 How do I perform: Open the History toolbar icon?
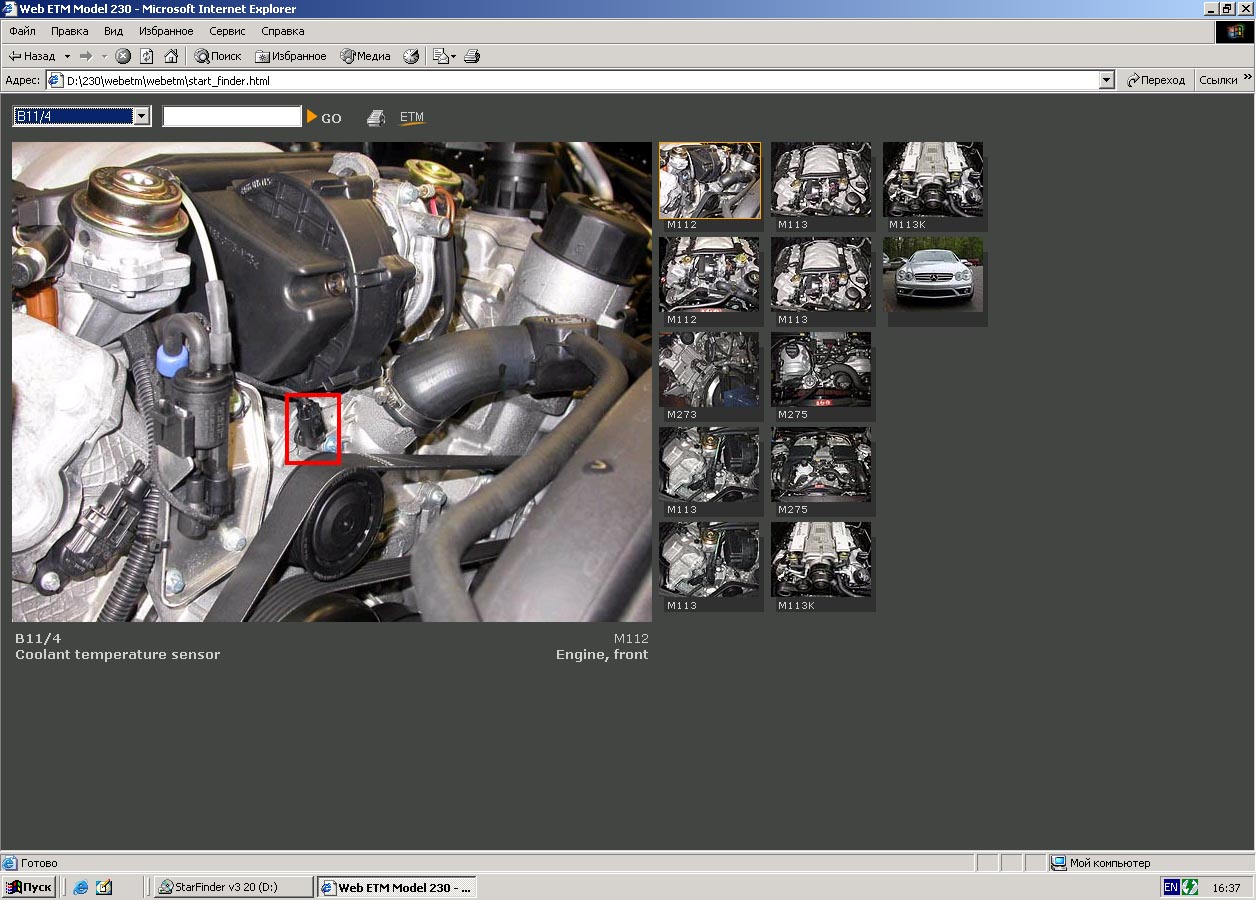click(x=411, y=56)
